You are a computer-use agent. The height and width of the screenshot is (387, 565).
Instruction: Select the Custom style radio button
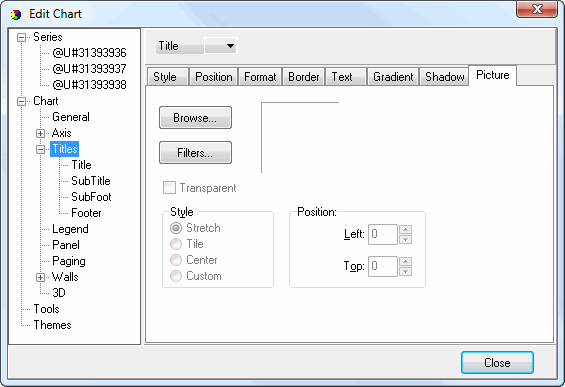point(176,276)
